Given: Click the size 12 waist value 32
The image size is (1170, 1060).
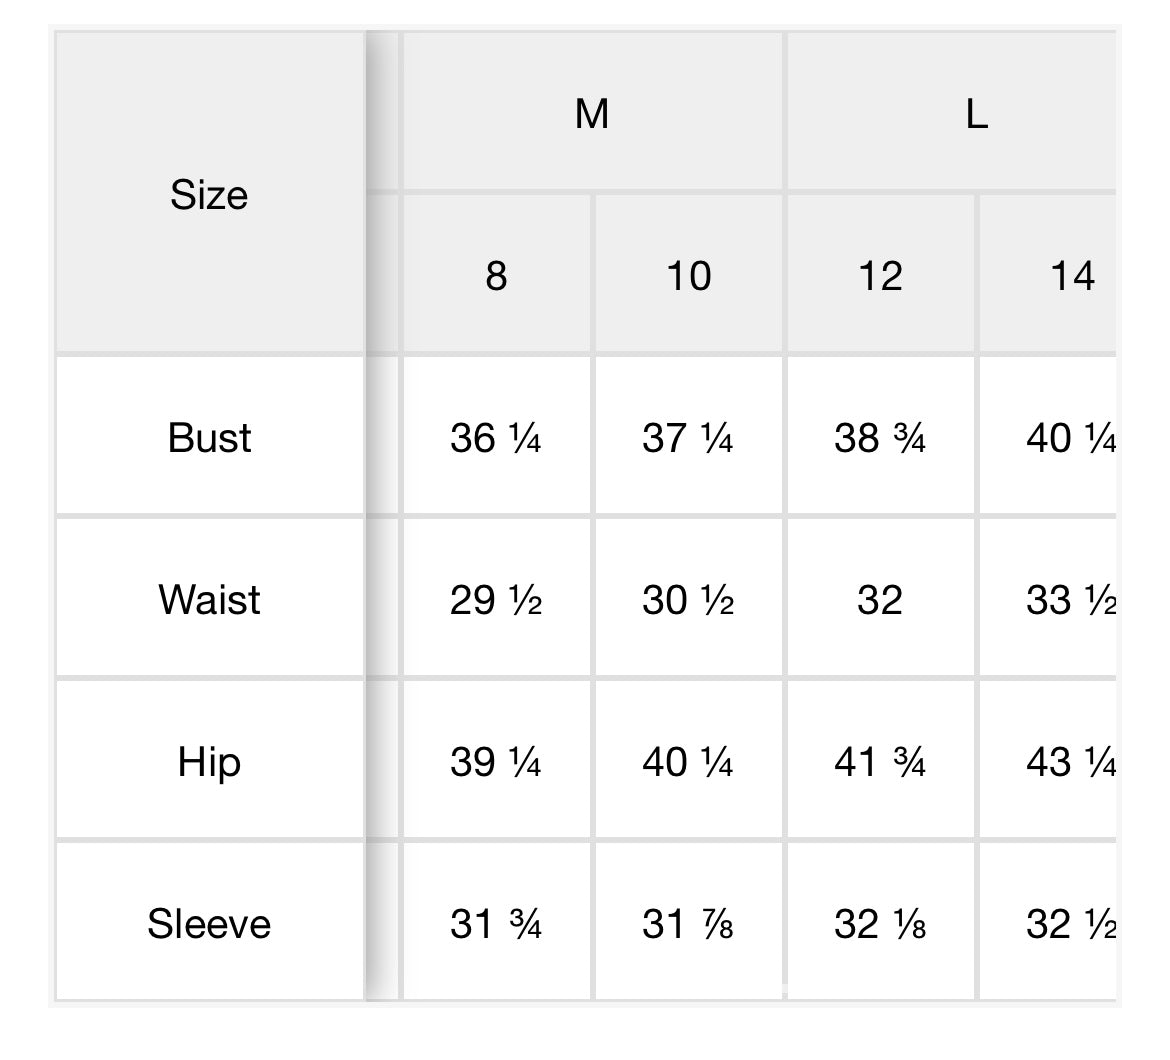Looking at the screenshot, I should pos(880,599).
